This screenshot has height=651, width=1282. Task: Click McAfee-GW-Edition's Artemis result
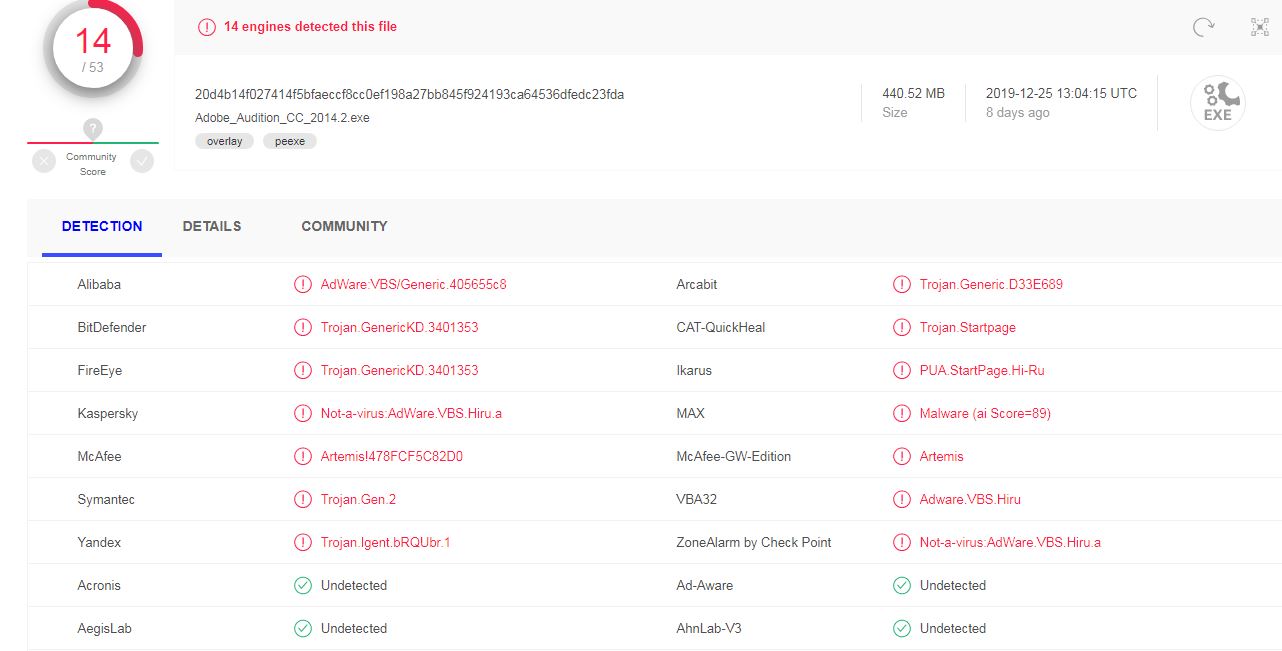coord(942,456)
